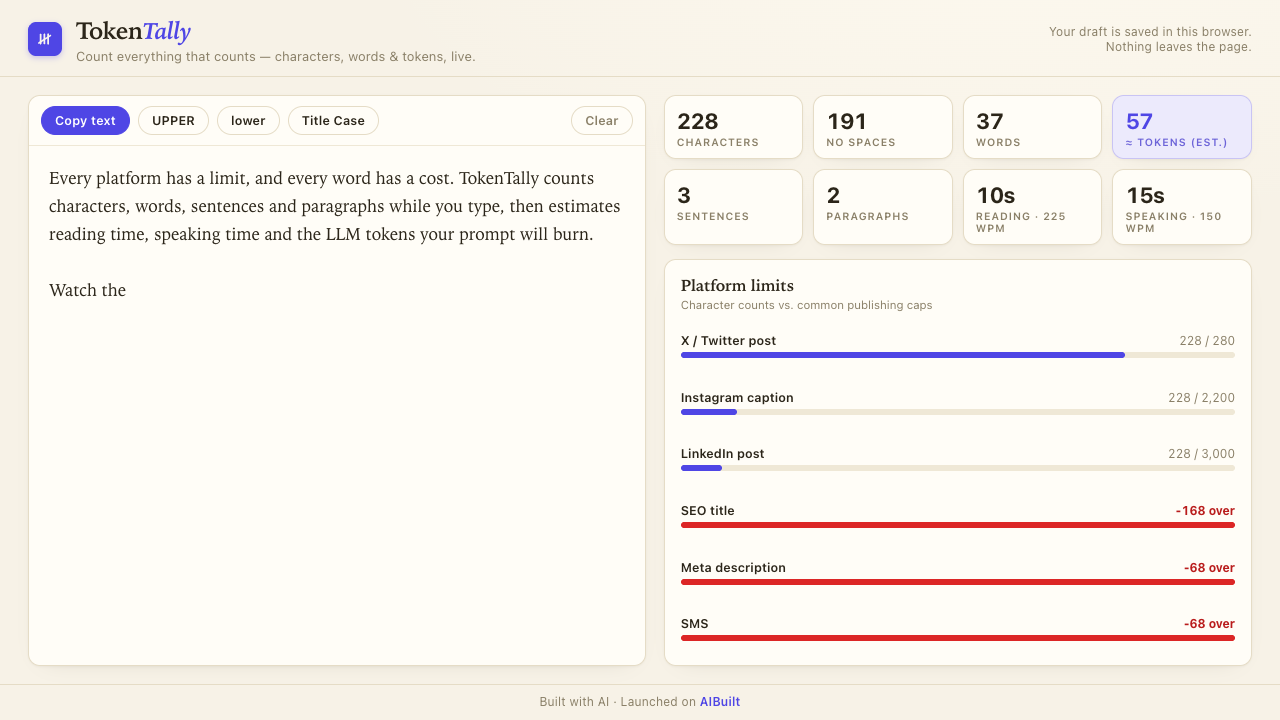Open the AIBuilt link in footer
The width and height of the screenshot is (1280, 720).
pyautogui.click(x=720, y=702)
